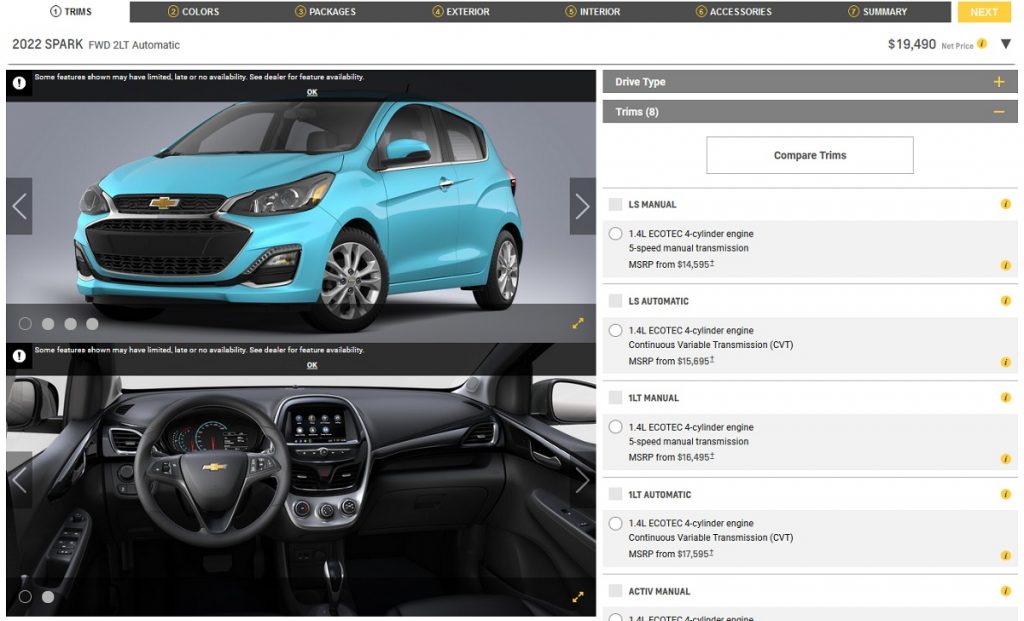Select second exterior image carousel dot

tap(48, 323)
